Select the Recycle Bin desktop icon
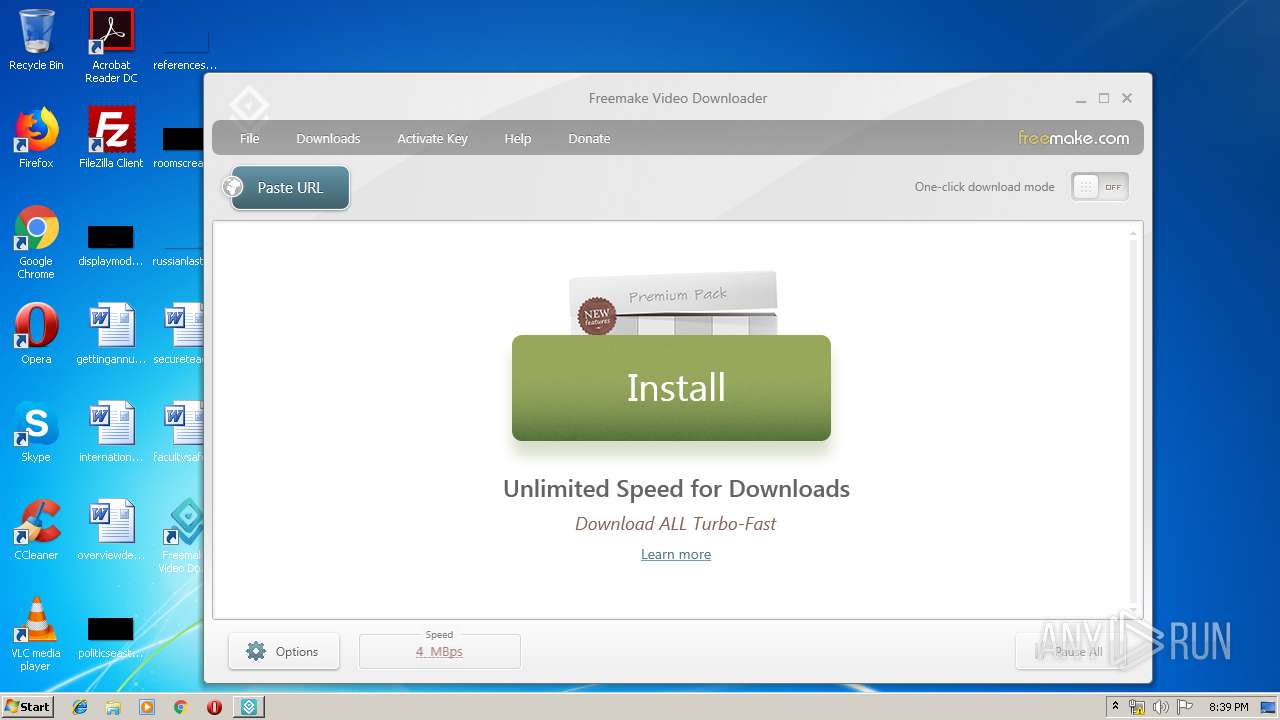This screenshot has height=720, width=1280. point(36,41)
